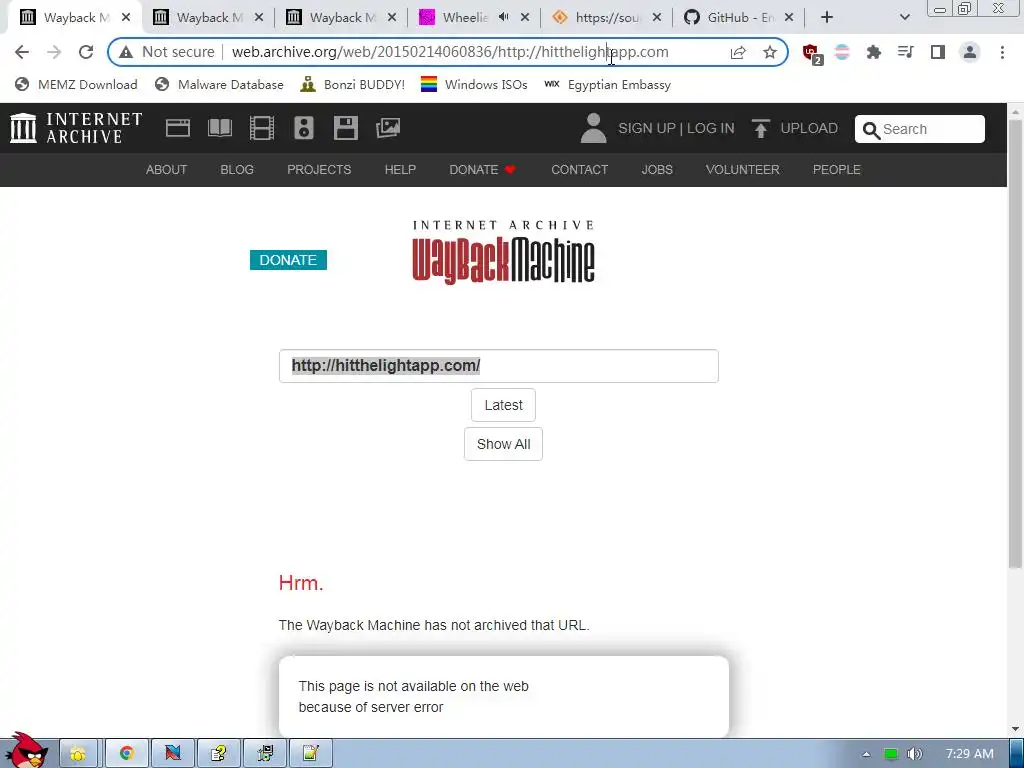Open the uBlock extension icon
Viewport: 1024px width, 768px height.
pyautogui.click(x=812, y=54)
